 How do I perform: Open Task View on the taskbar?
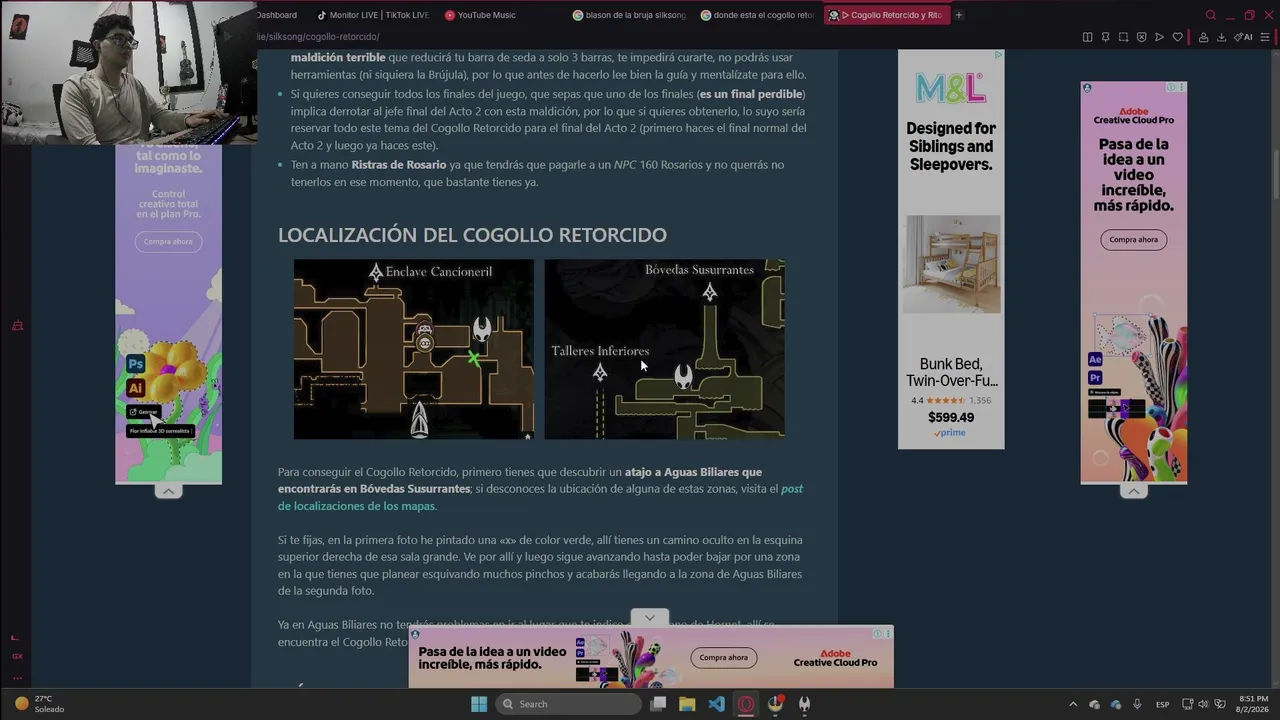click(658, 704)
